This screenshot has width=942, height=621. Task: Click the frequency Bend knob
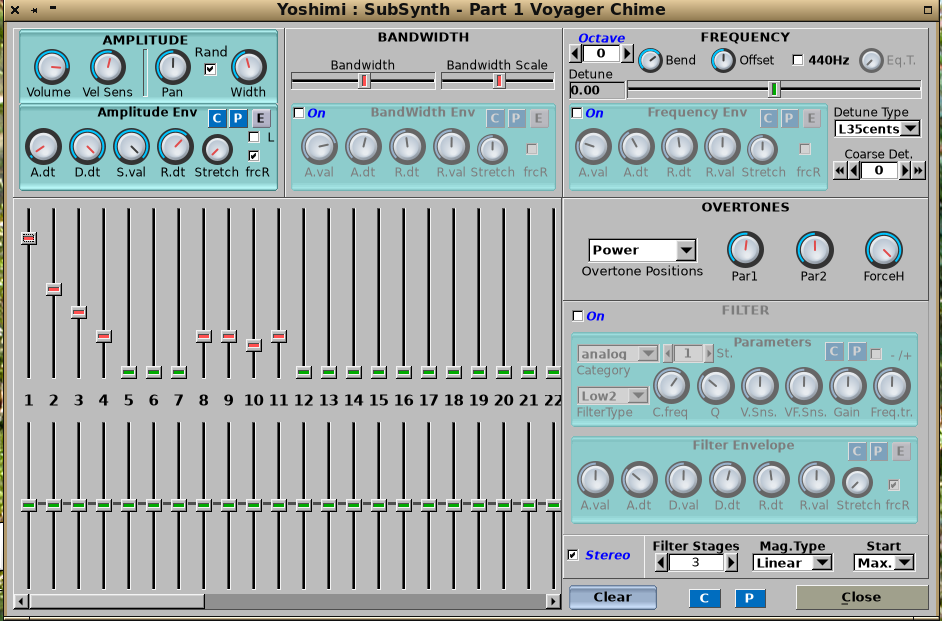(x=650, y=60)
